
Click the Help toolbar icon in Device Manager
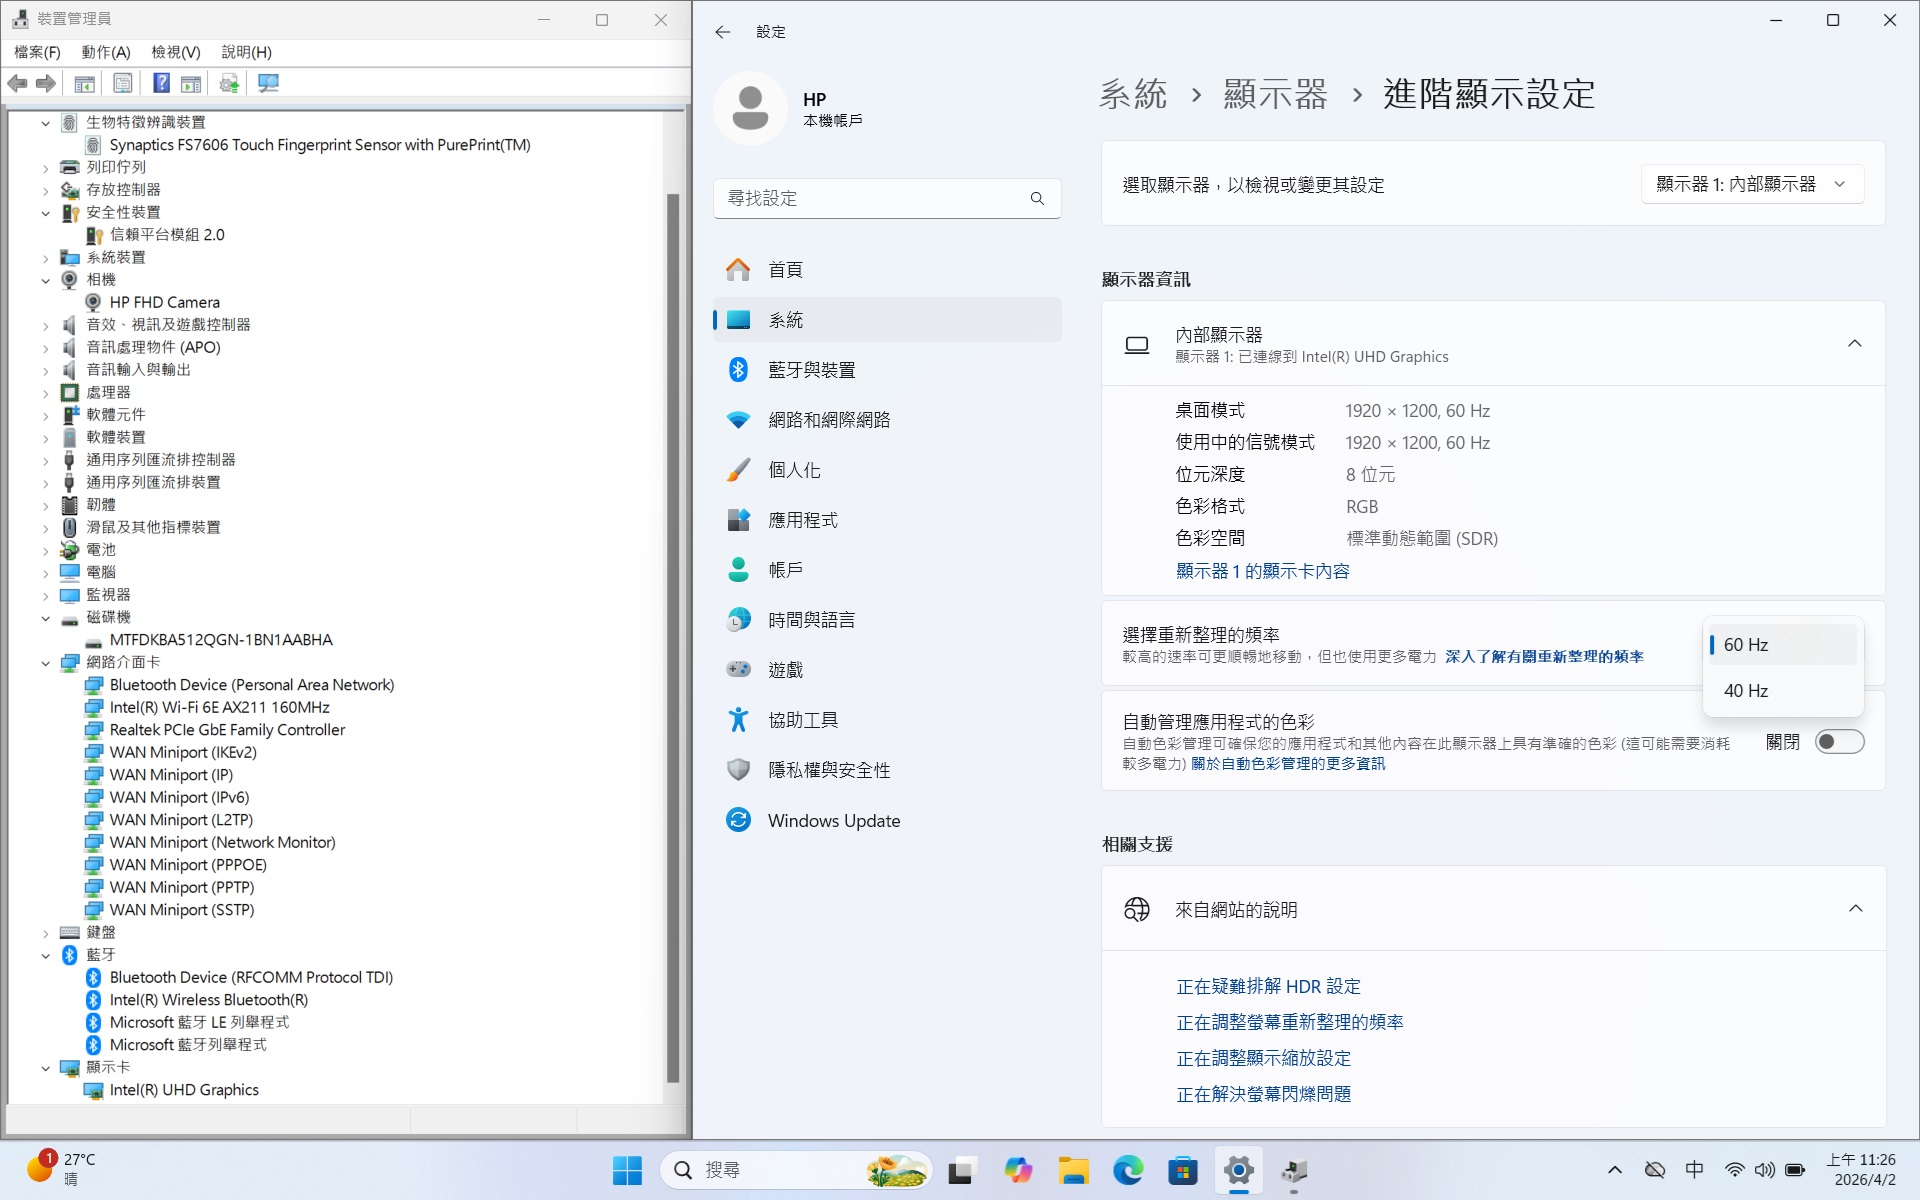coord(161,83)
